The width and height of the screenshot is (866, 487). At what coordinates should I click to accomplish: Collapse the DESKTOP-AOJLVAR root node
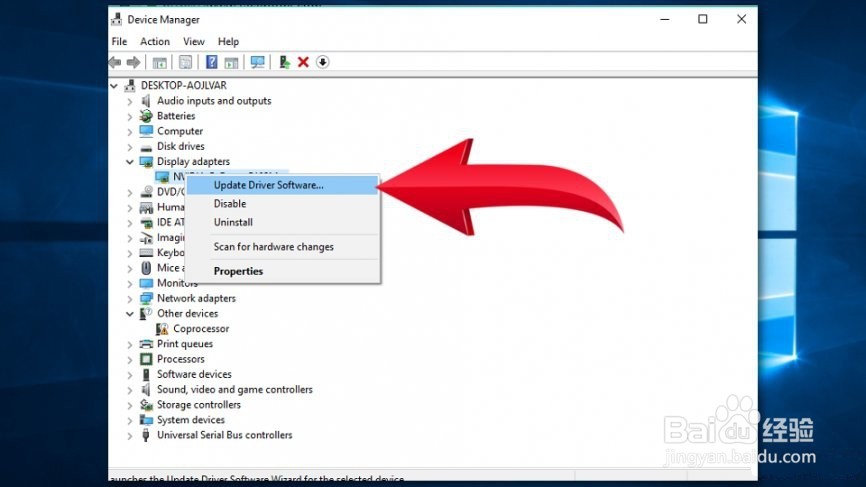click(114, 86)
